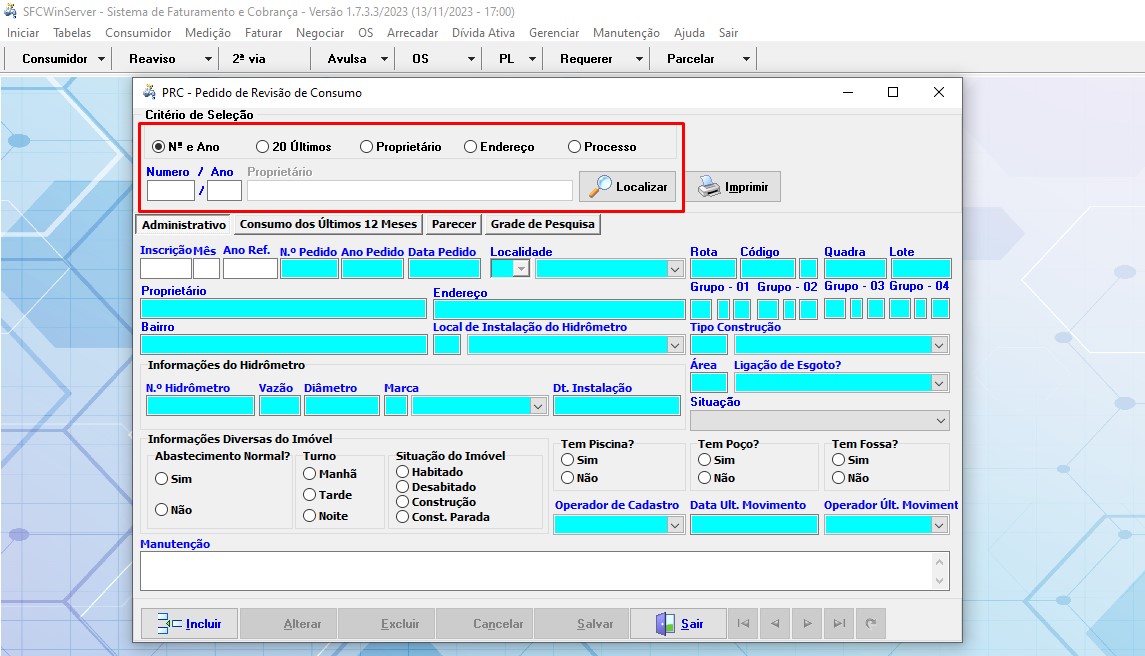
Task: Go to first record navigation arrow
Action: tap(743, 623)
